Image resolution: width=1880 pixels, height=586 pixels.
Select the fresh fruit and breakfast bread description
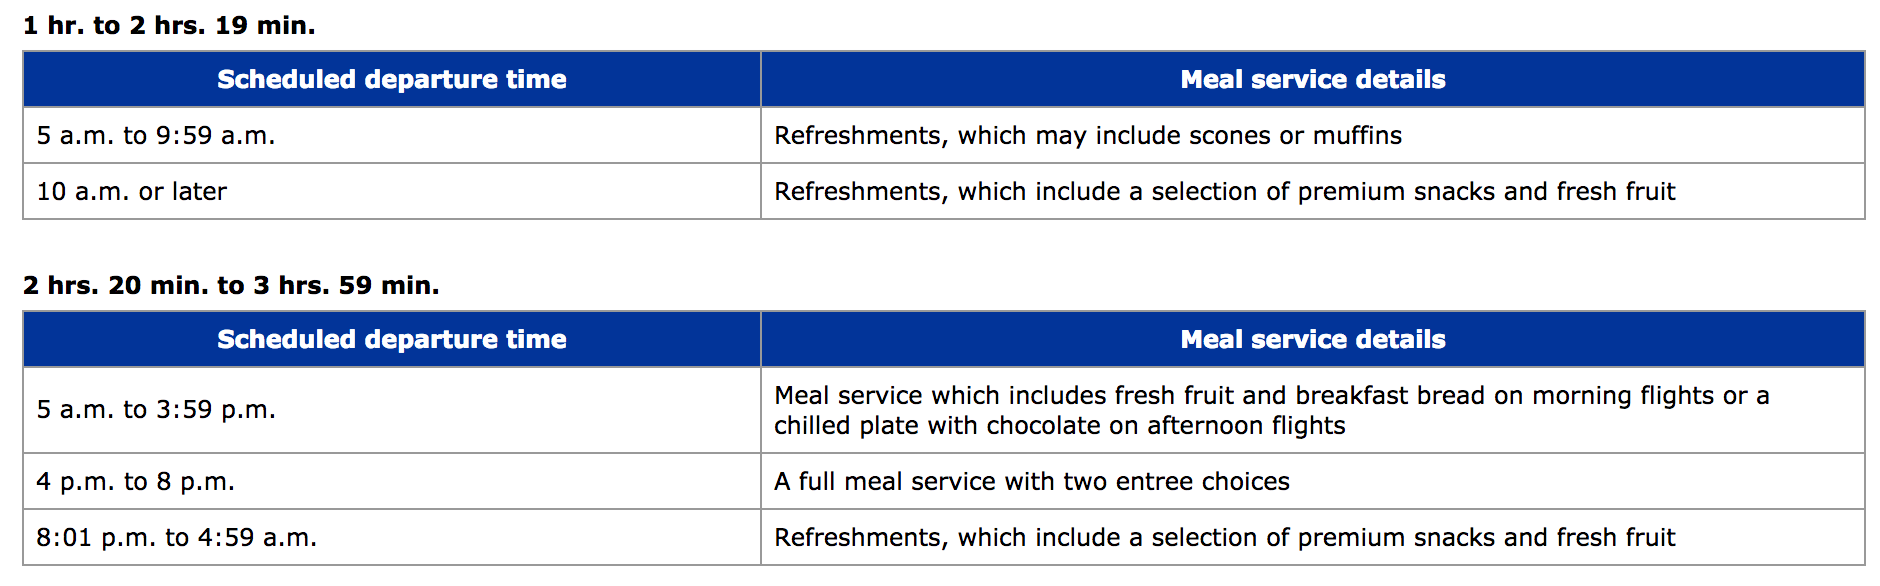1313,410
